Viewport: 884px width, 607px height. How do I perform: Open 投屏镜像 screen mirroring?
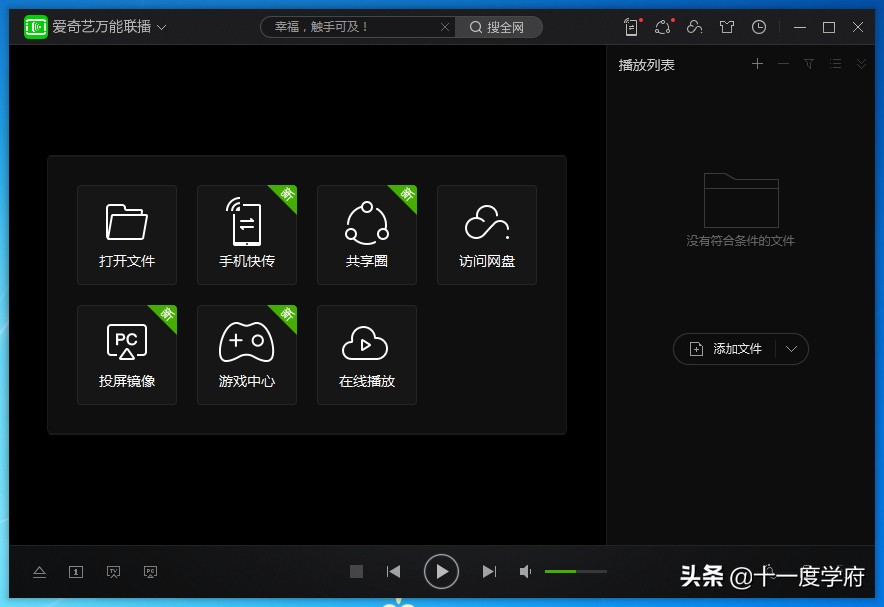tap(127, 354)
